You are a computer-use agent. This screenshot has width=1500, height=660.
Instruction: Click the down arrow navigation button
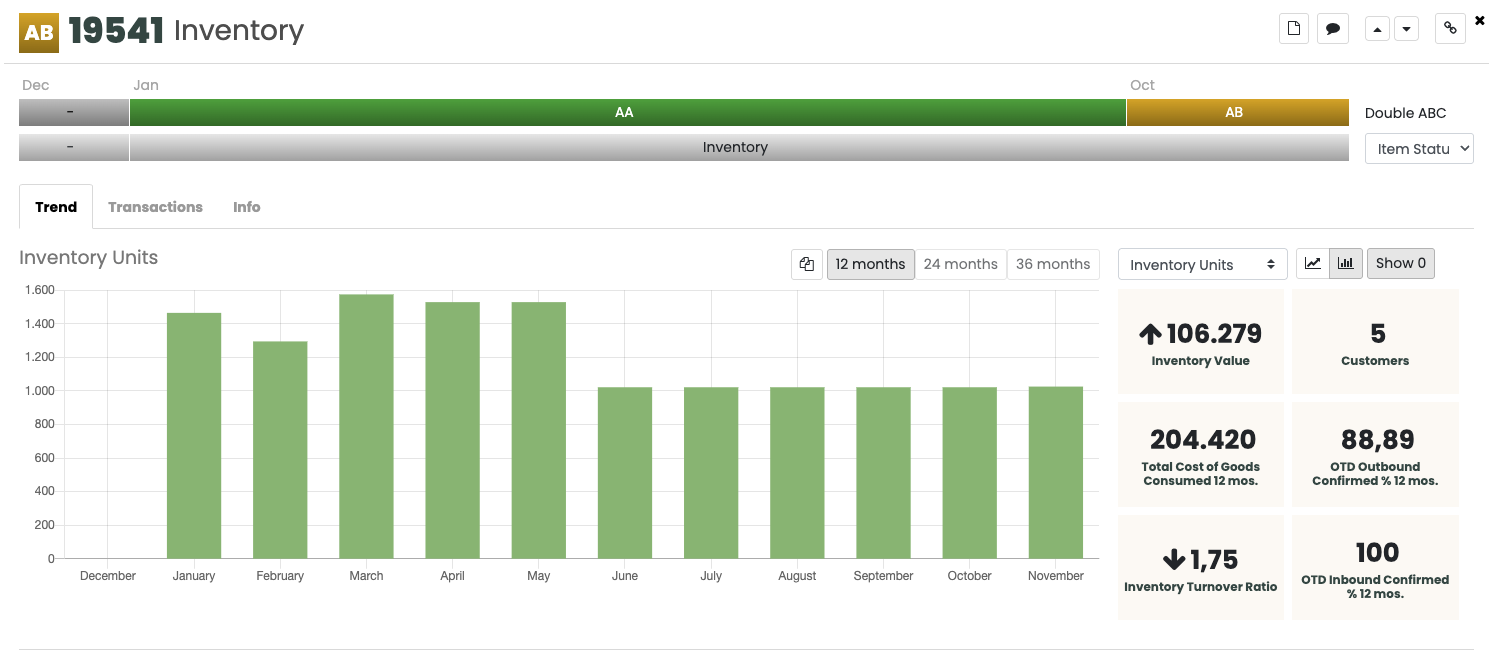tap(1407, 29)
